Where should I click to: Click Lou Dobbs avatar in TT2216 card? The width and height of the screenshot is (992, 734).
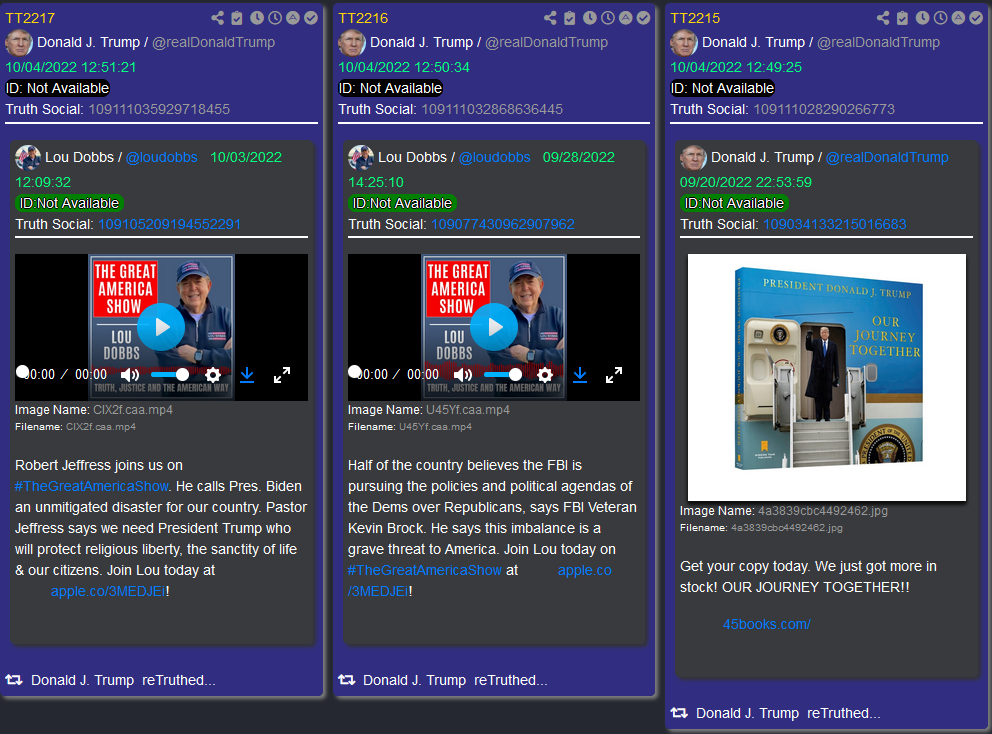coord(361,157)
